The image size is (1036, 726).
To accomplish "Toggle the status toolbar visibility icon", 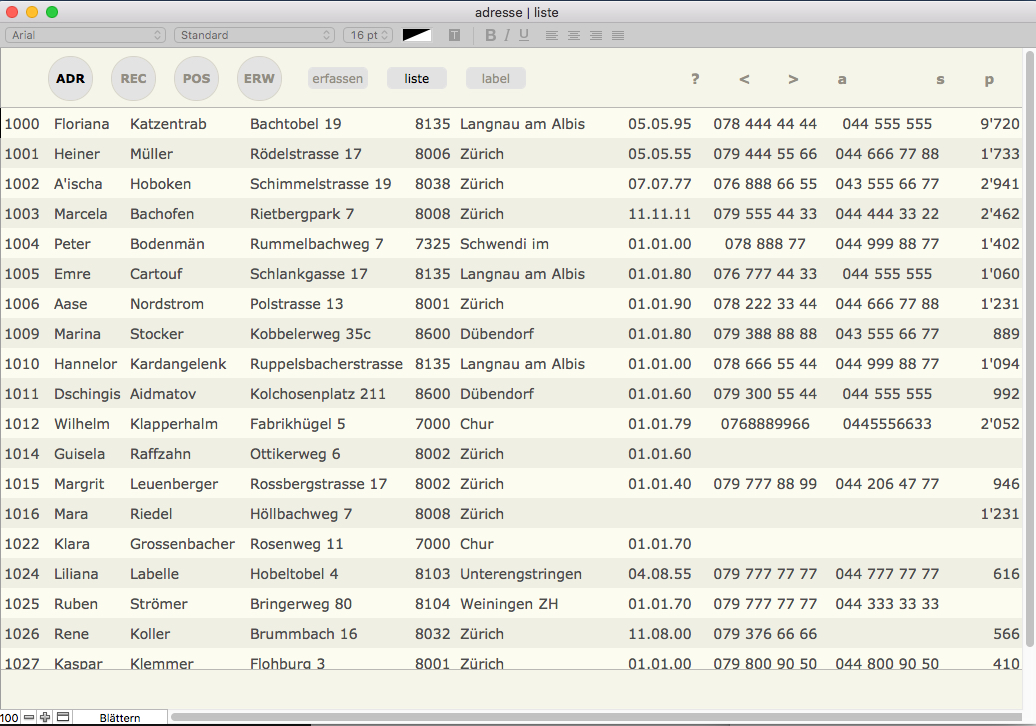I will click(x=62, y=717).
